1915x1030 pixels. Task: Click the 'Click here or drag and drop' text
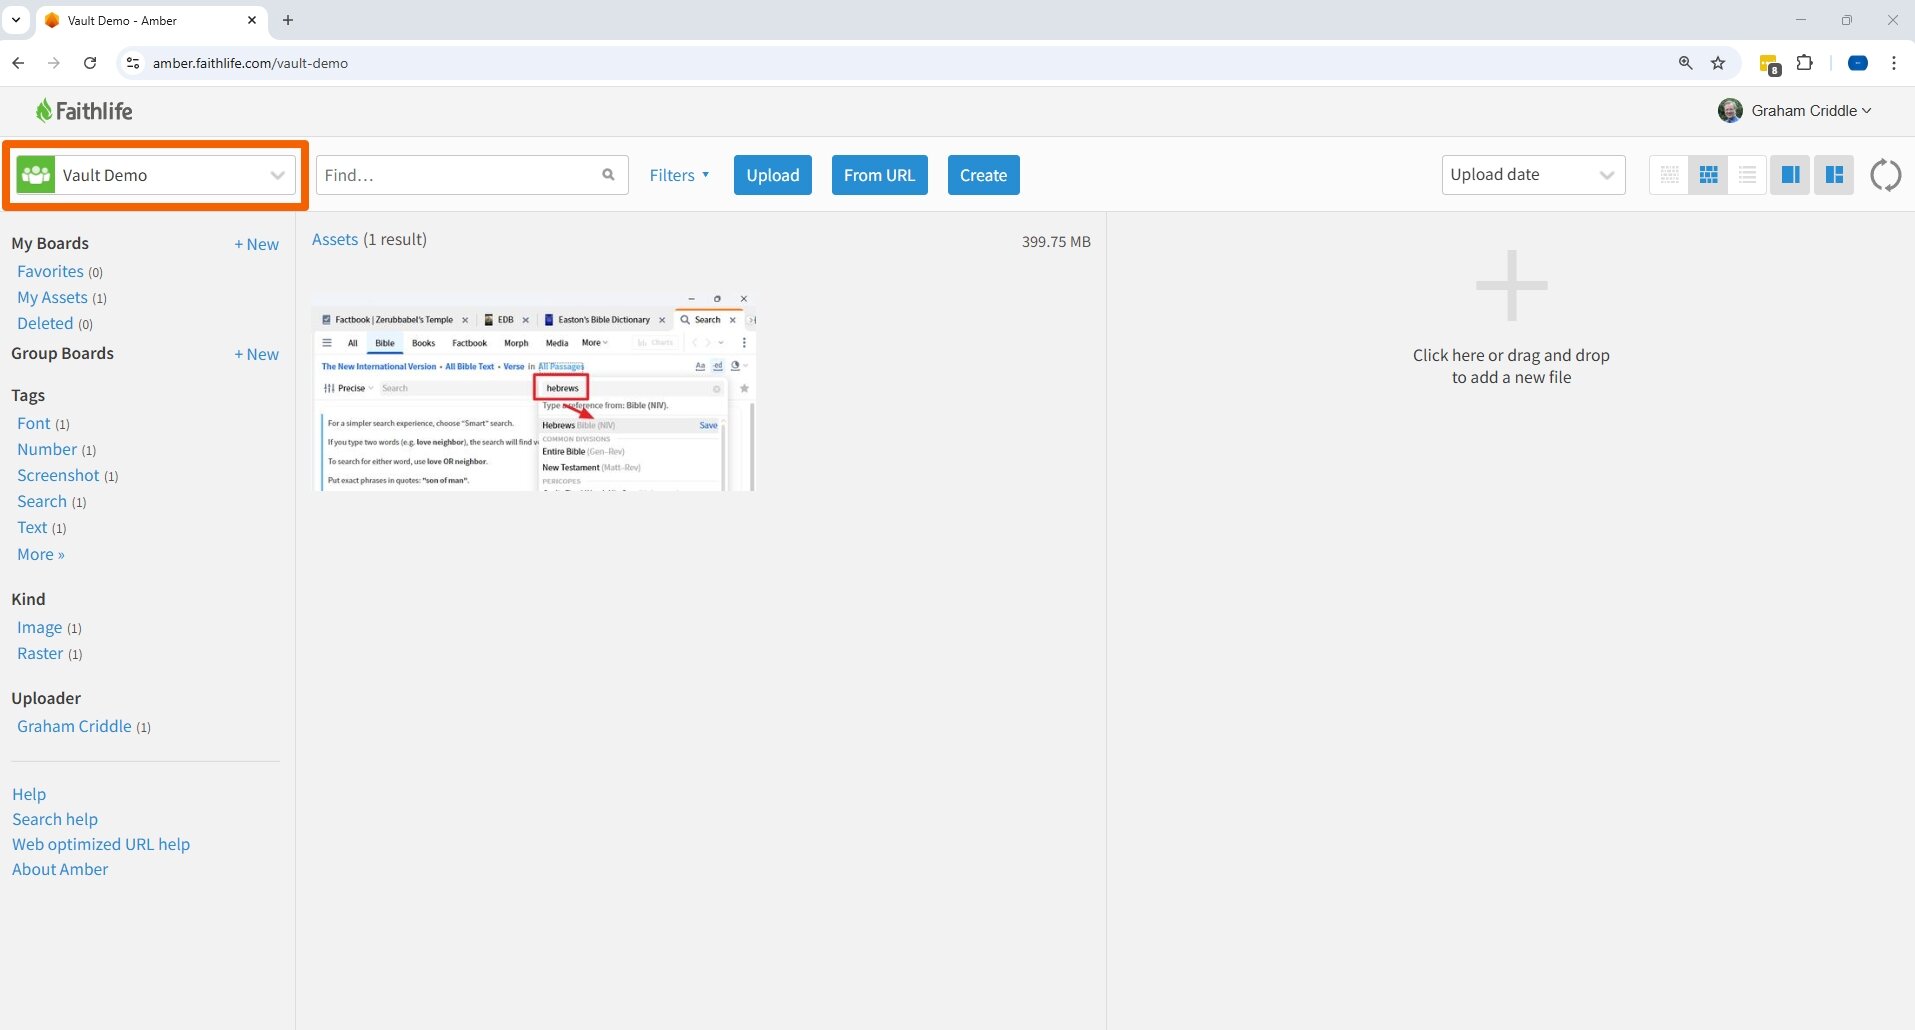tap(1511, 366)
